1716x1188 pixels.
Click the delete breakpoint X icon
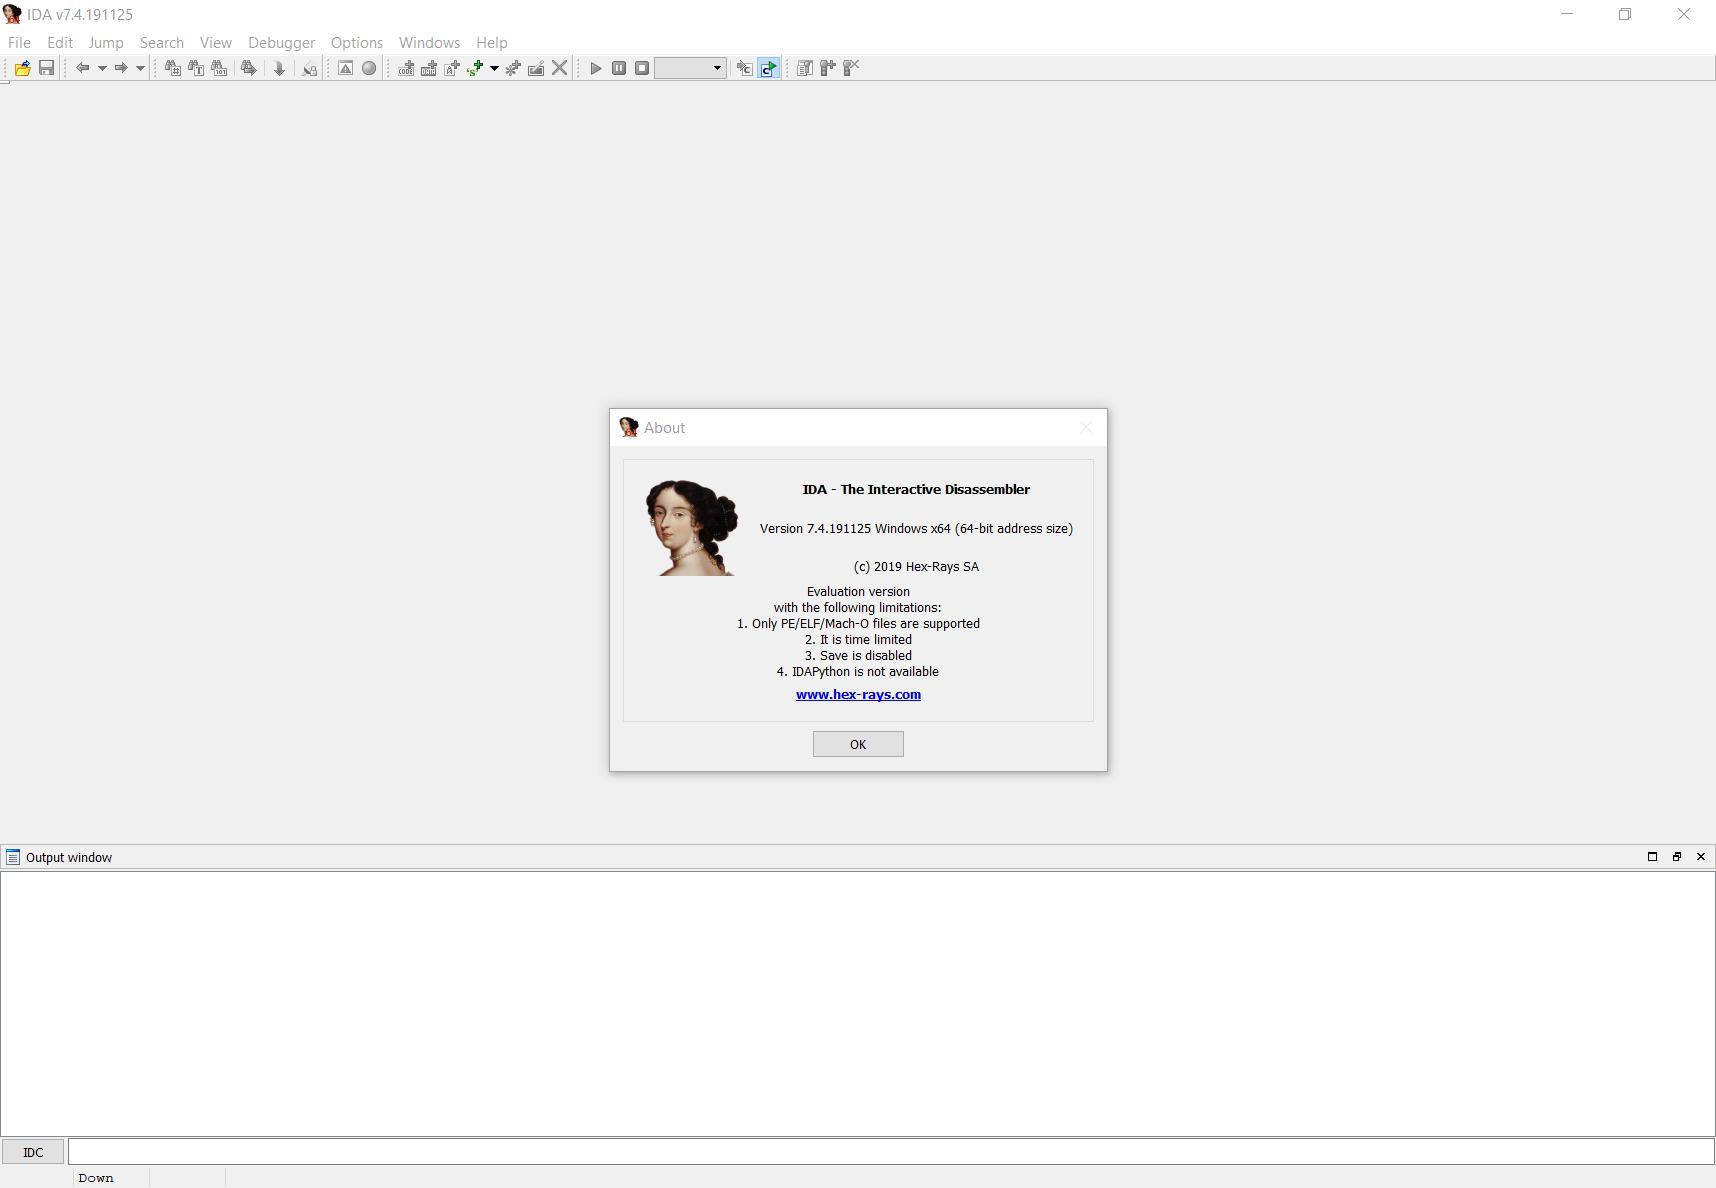pyautogui.click(x=851, y=68)
